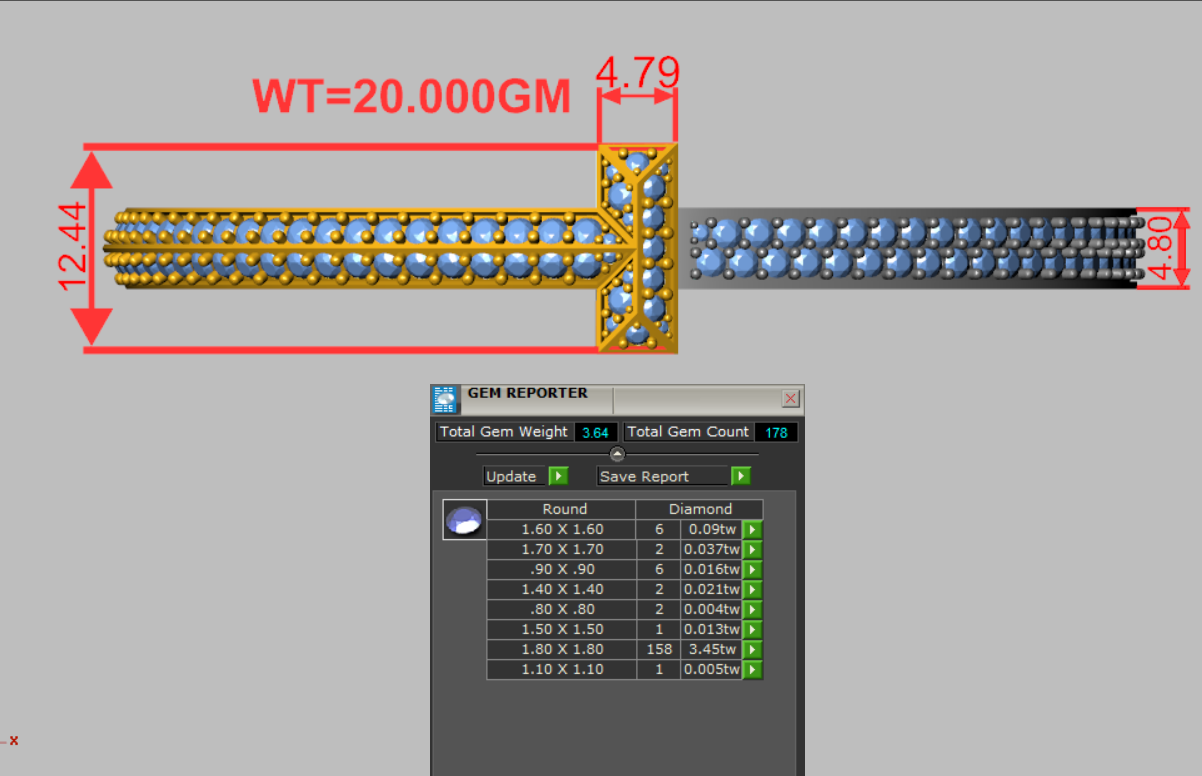1202x776 pixels.
Task: Close the Gem Reporter panel
Action: 790,398
